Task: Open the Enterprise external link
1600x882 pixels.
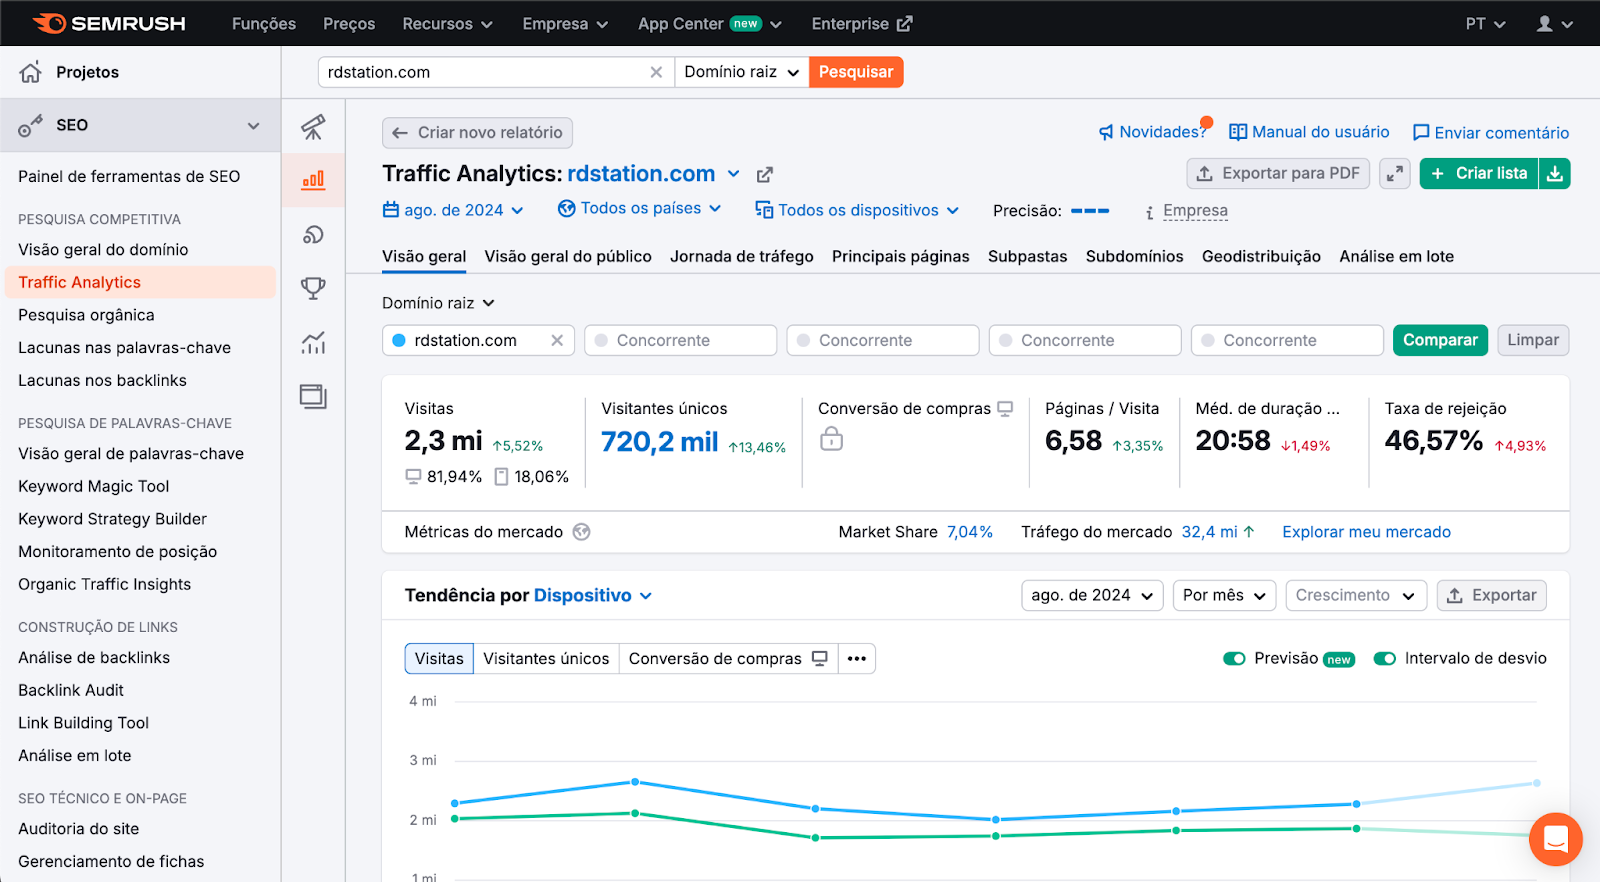Action: click(x=862, y=24)
